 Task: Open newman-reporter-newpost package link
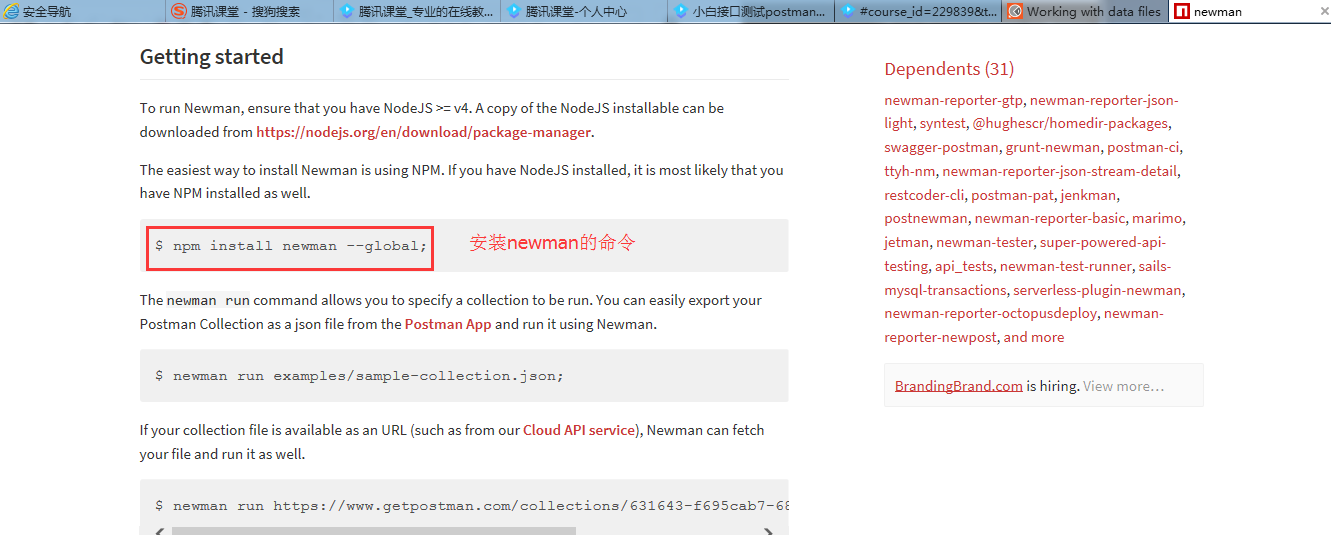click(x=1024, y=325)
